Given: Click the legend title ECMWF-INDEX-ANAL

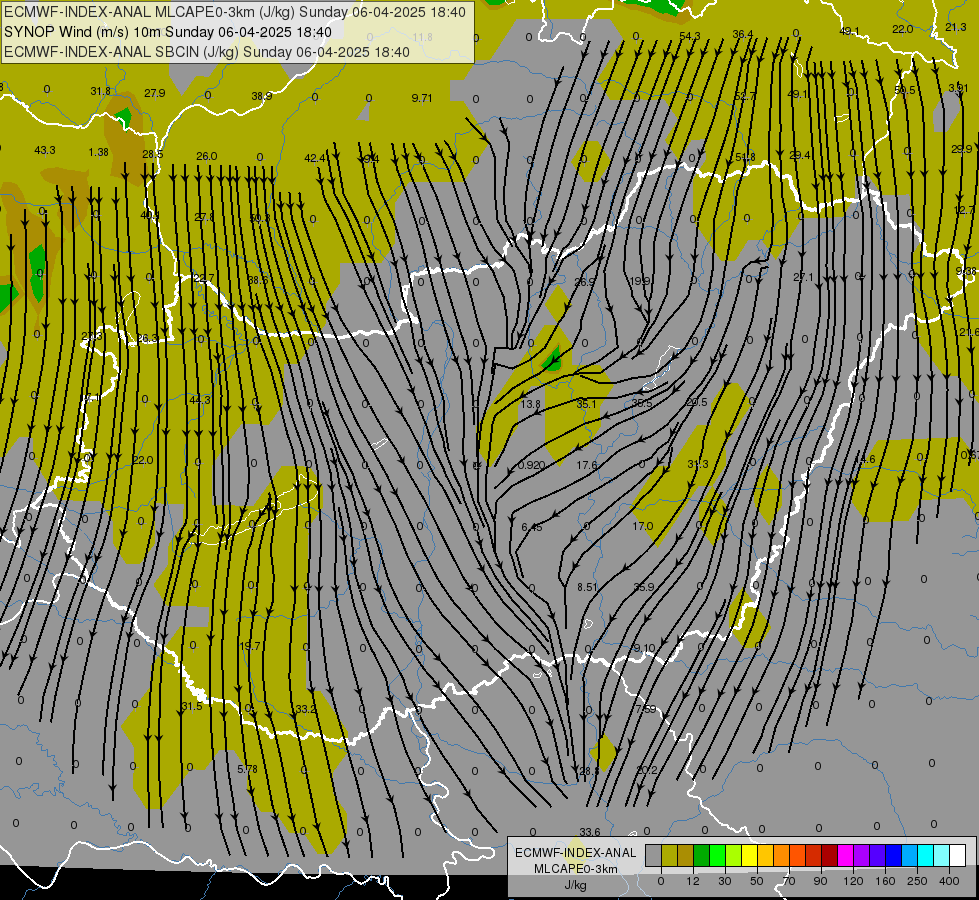Looking at the screenshot, I should 576,853.
